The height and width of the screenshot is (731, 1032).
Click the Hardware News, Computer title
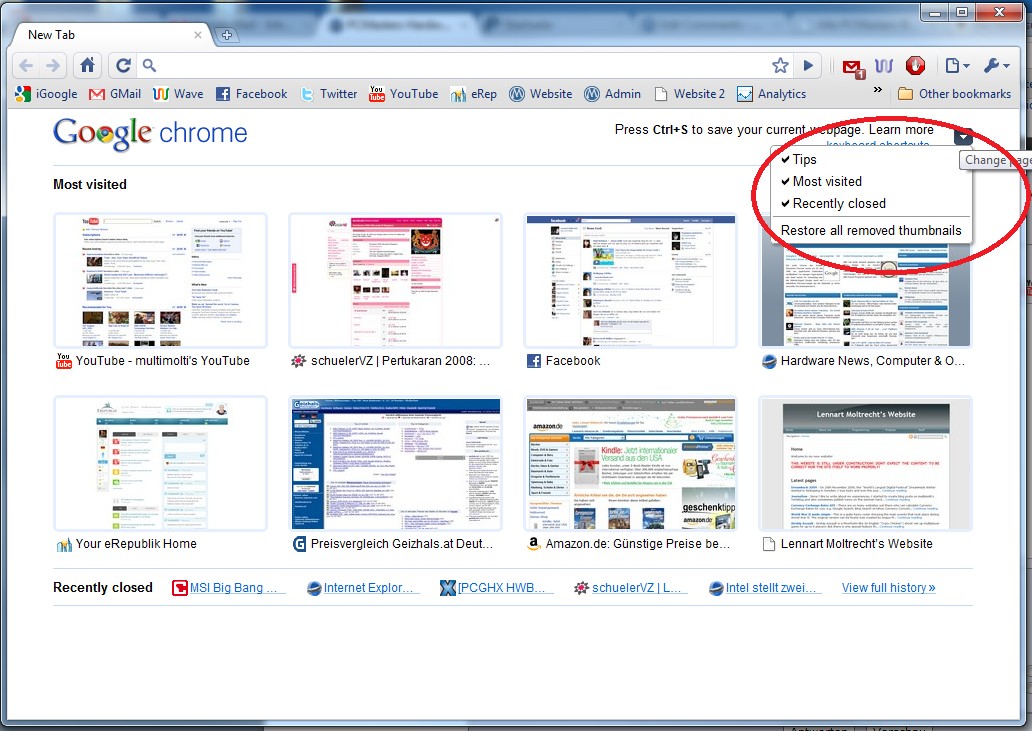click(x=873, y=361)
